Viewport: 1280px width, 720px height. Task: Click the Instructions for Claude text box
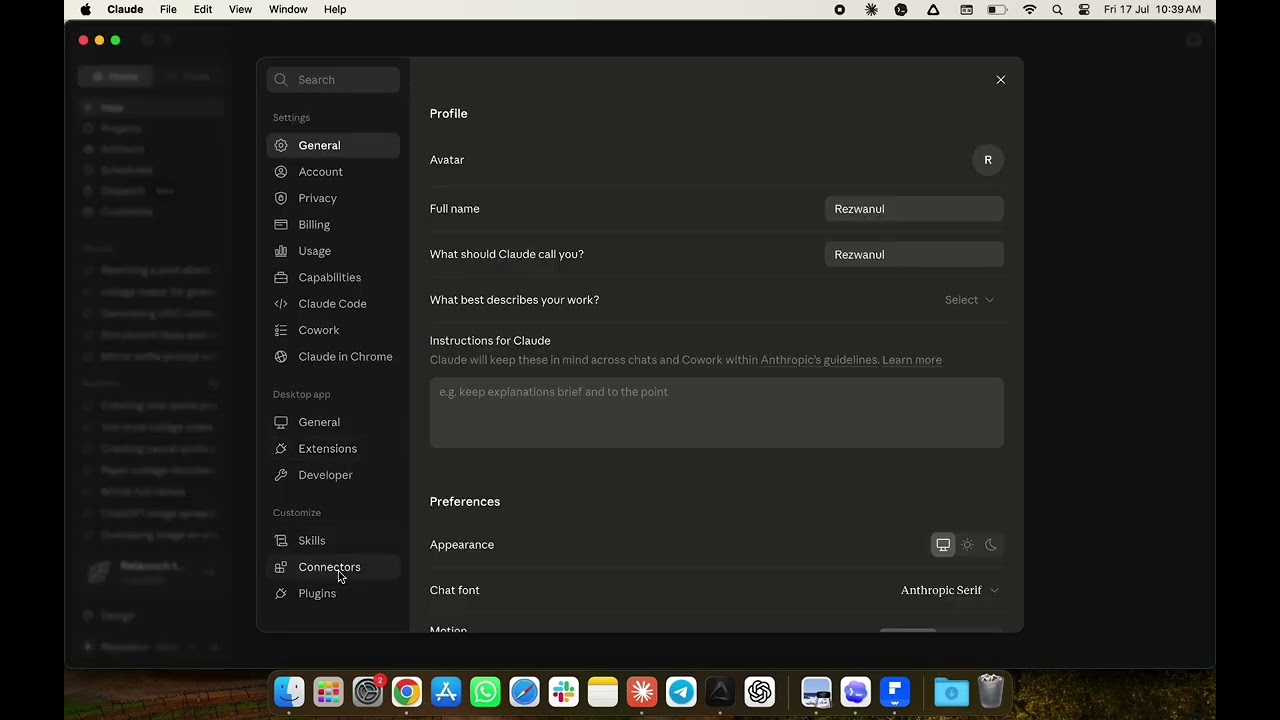[716, 412]
